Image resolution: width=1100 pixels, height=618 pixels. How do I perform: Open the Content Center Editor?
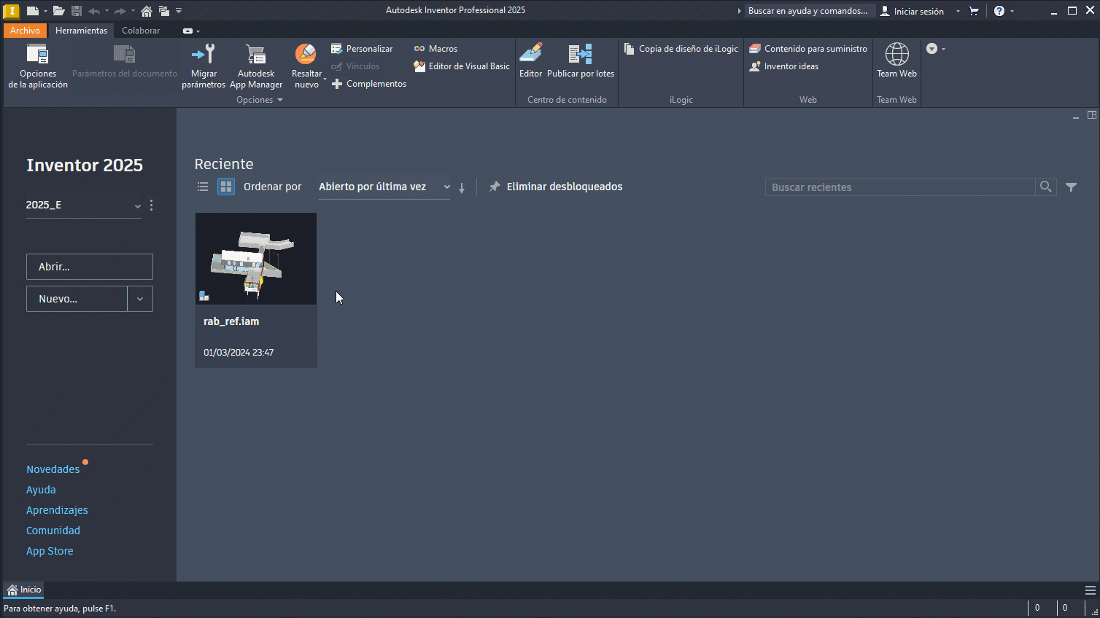coord(530,60)
